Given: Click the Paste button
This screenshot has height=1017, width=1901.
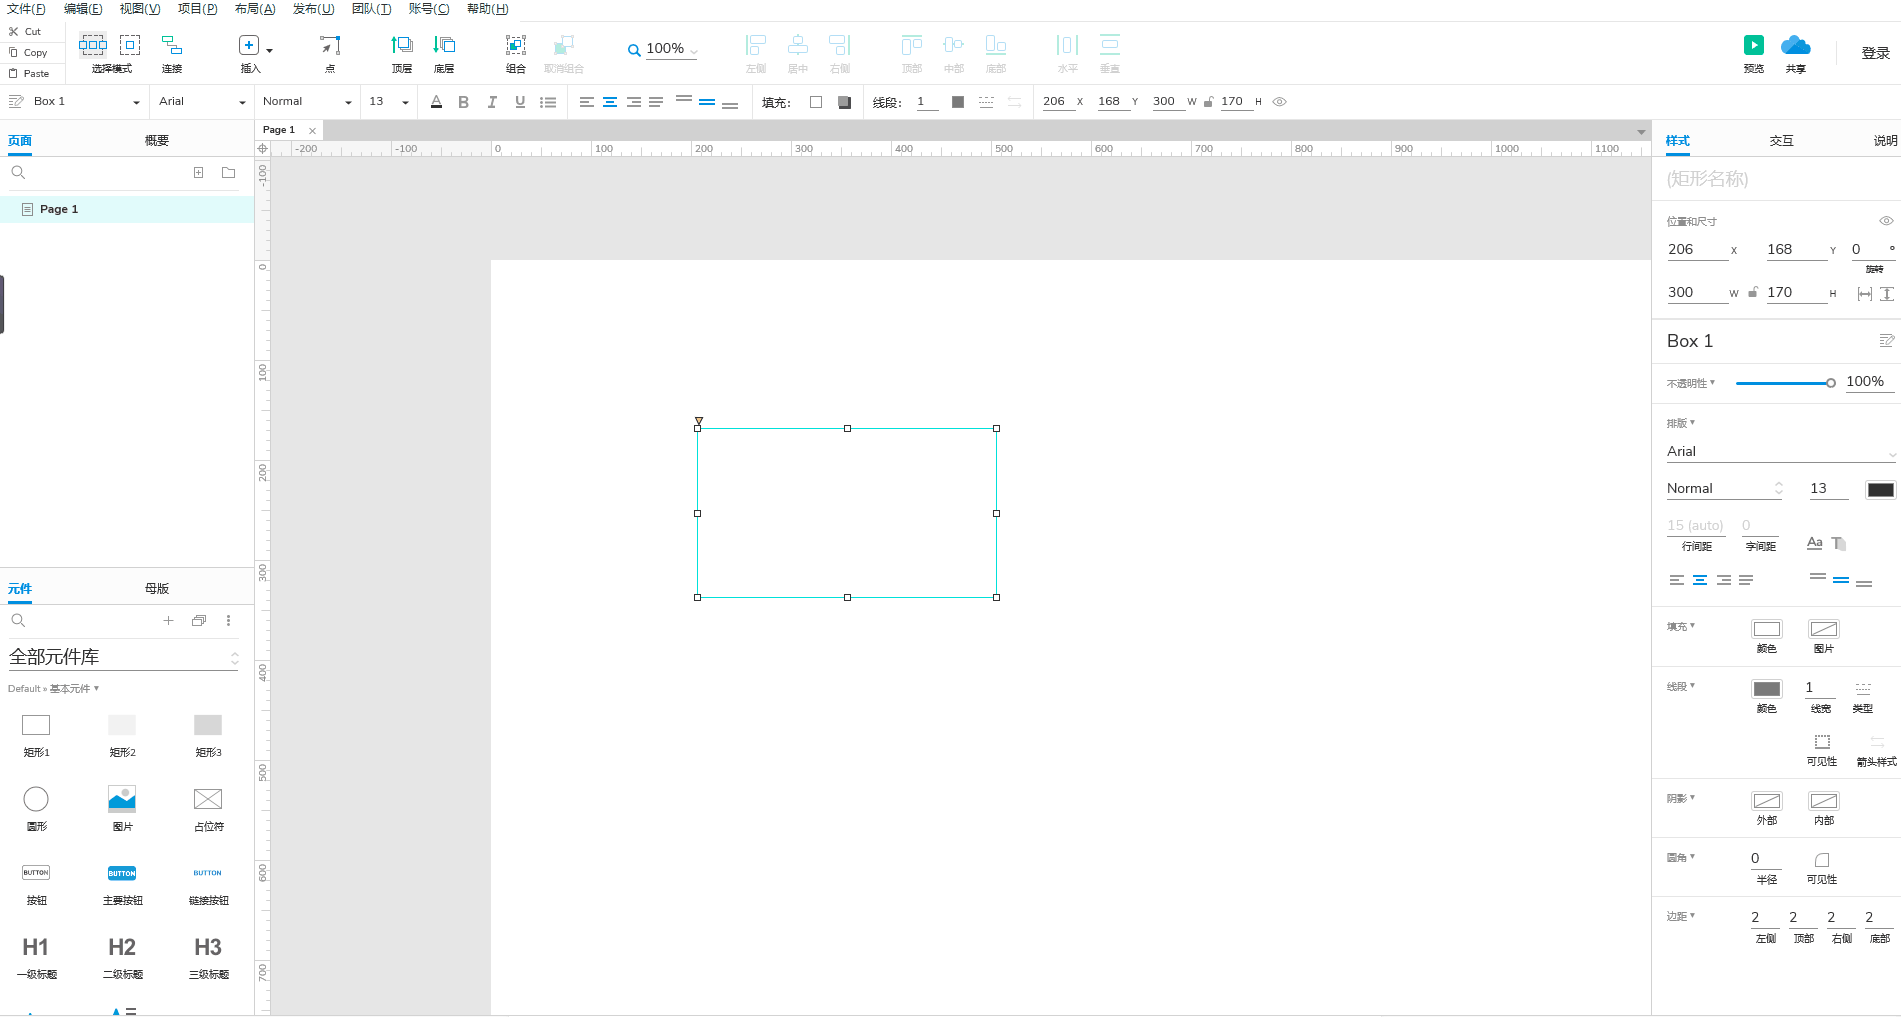Looking at the screenshot, I should click(x=30, y=74).
